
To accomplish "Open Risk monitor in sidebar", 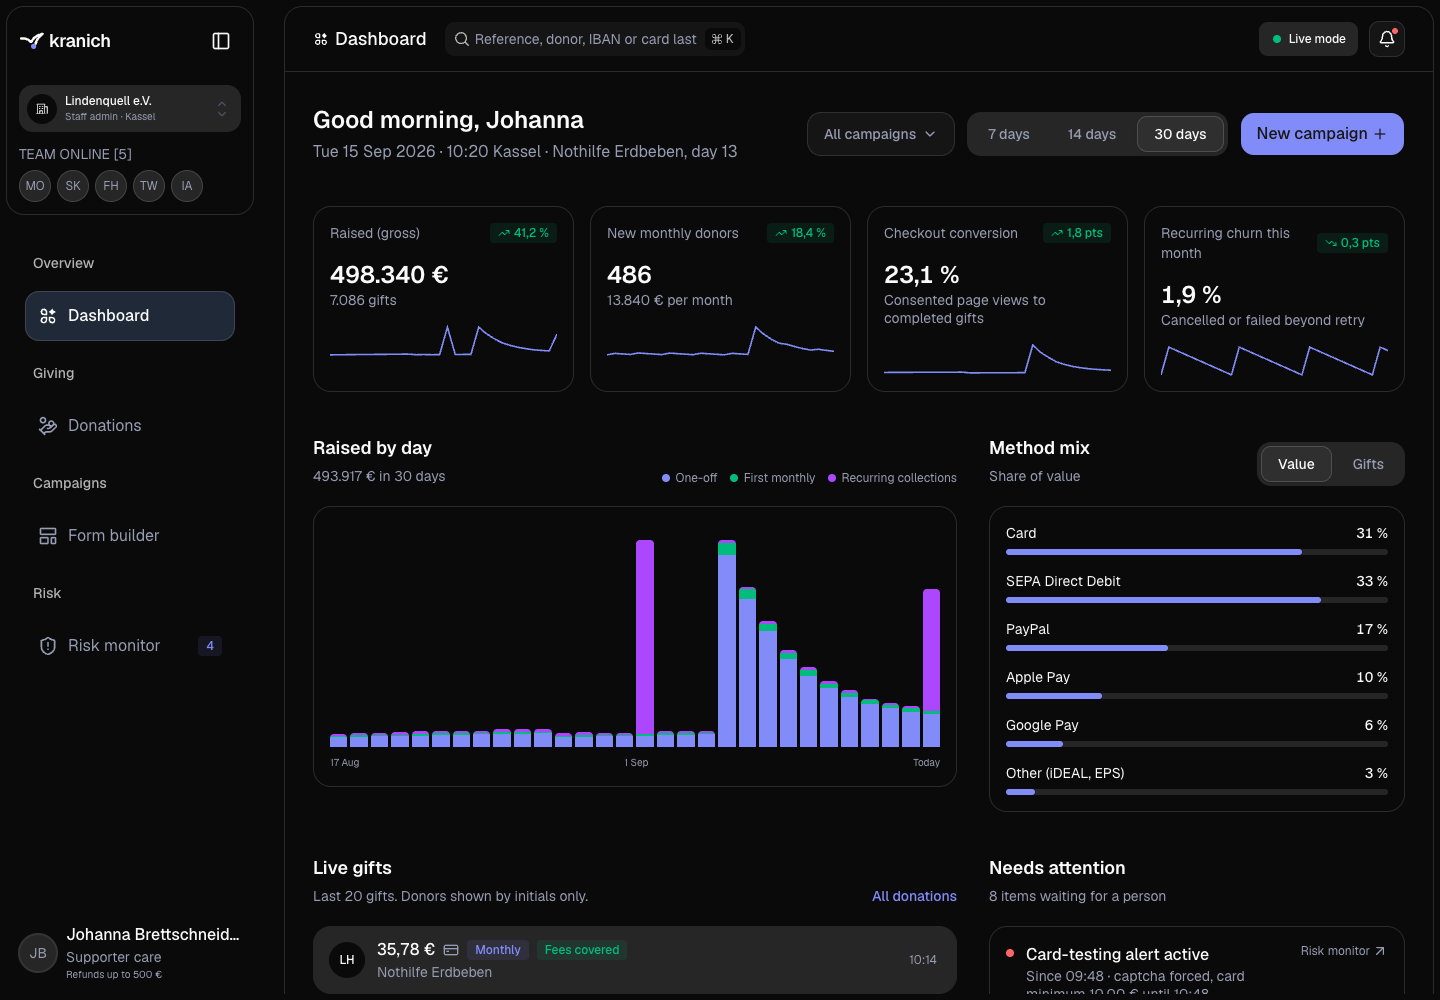I will (130, 646).
